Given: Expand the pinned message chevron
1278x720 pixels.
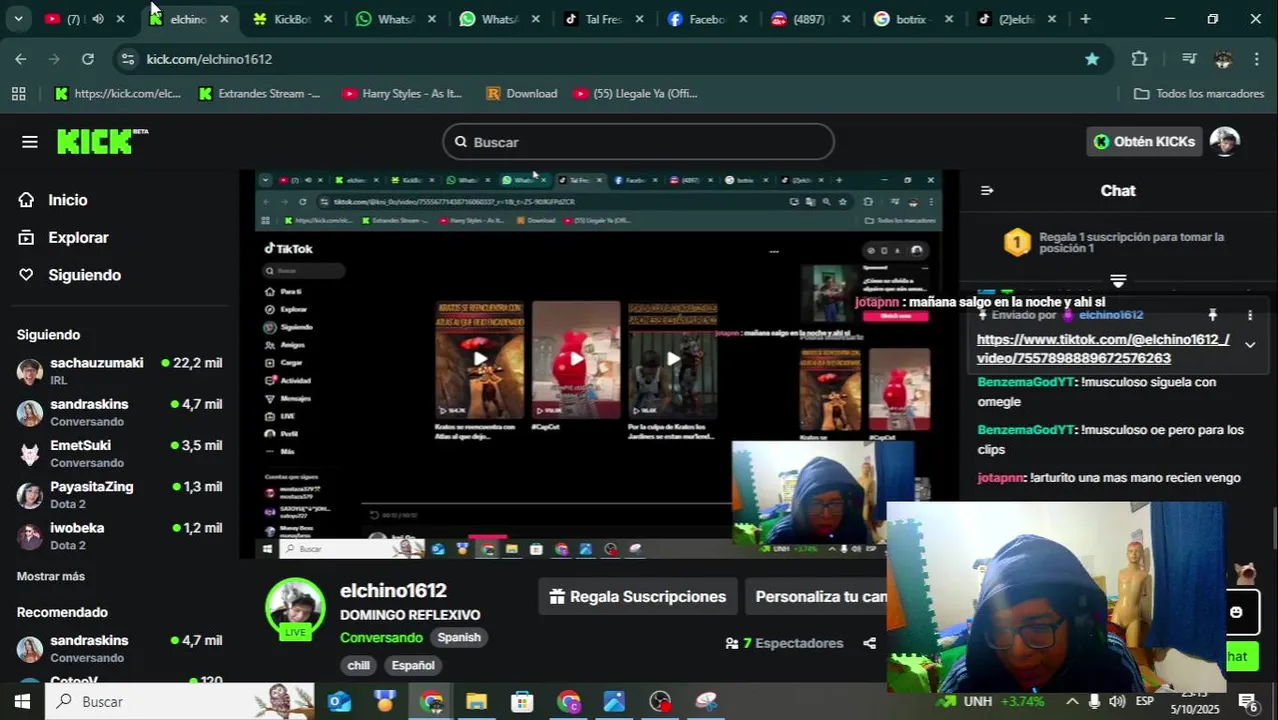Looking at the screenshot, I should pyautogui.click(x=1249, y=345).
